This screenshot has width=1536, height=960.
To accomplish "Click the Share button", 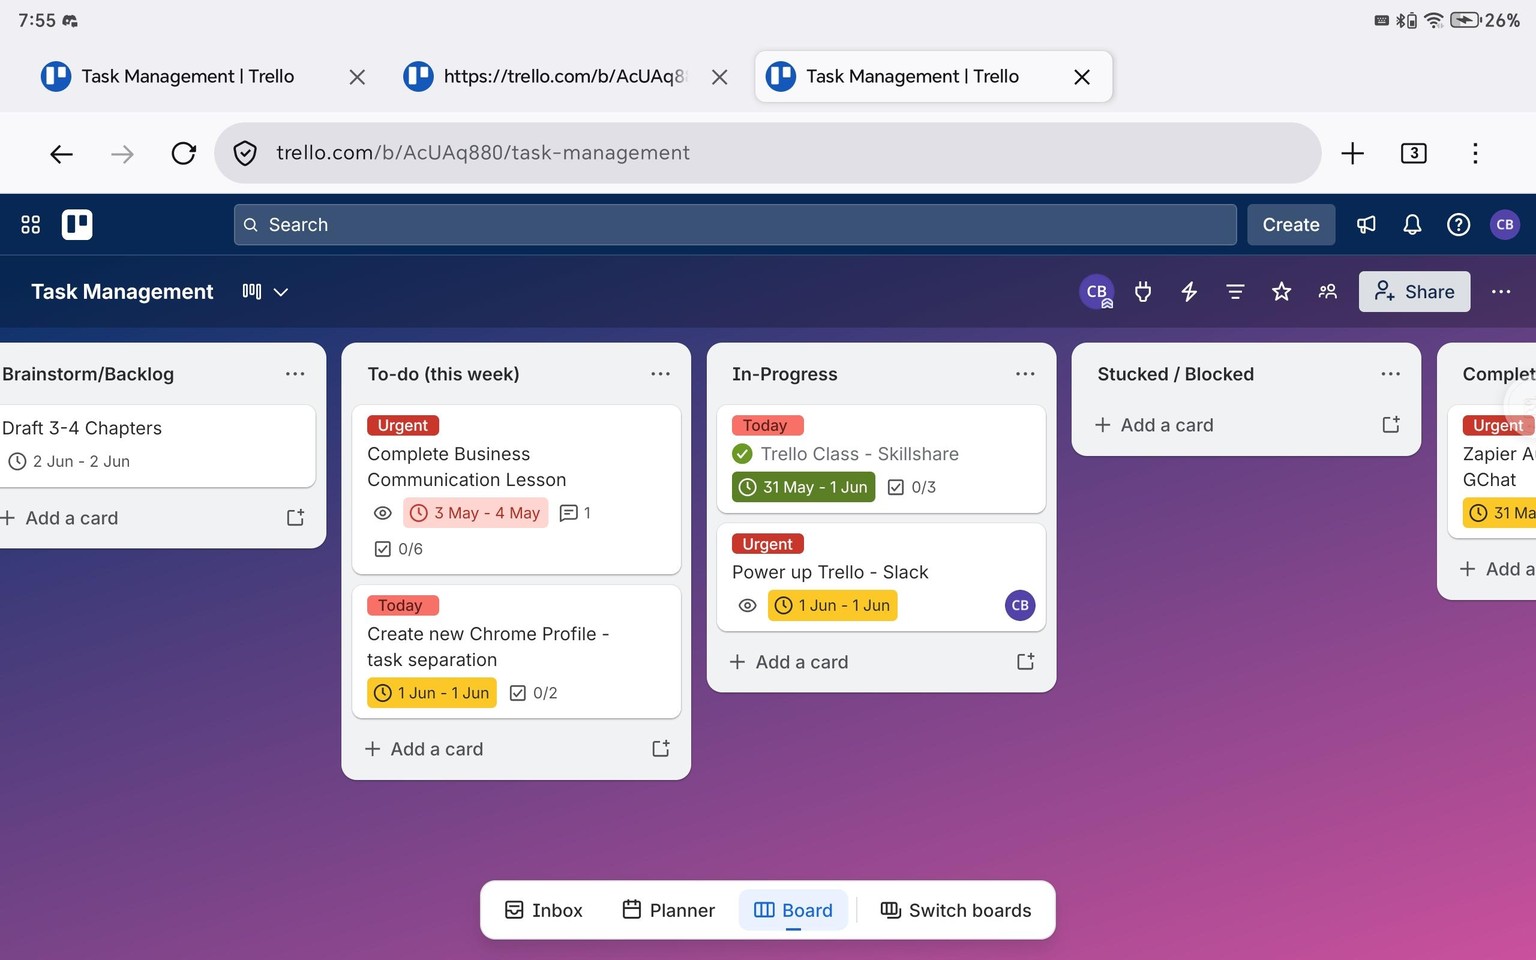I will click(x=1414, y=292).
